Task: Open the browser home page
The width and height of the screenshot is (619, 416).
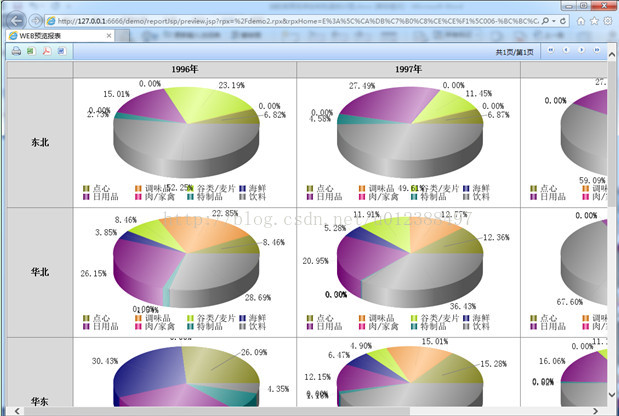Action: [581, 21]
